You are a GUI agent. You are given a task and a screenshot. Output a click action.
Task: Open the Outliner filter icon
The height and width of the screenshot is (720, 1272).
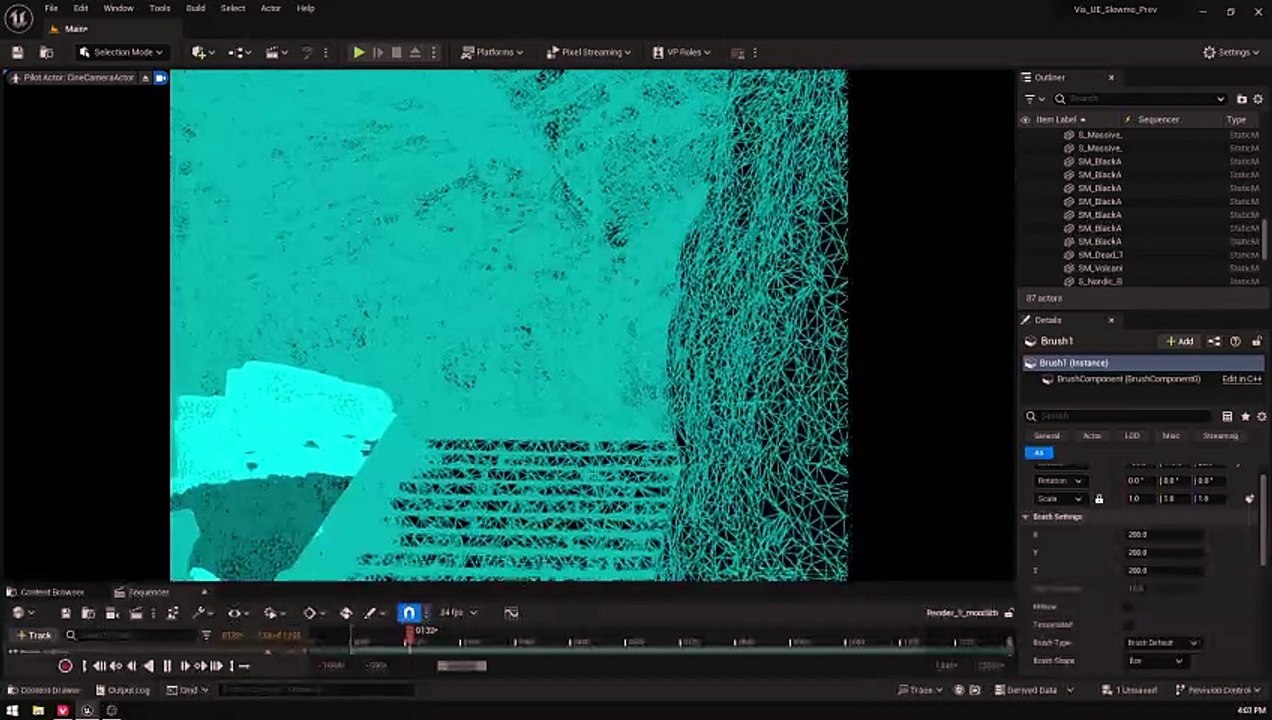point(1033,99)
